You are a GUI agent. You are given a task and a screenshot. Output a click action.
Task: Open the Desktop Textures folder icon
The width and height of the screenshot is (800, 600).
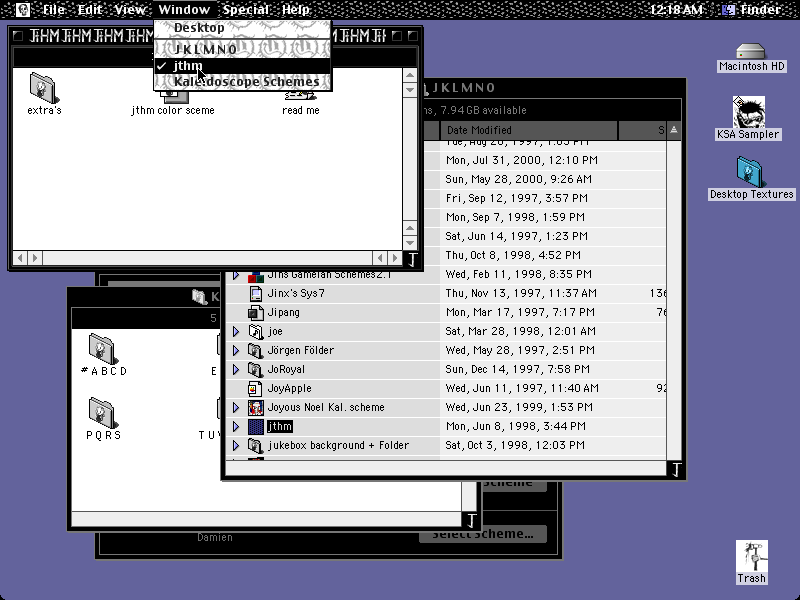(x=749, y=172)
